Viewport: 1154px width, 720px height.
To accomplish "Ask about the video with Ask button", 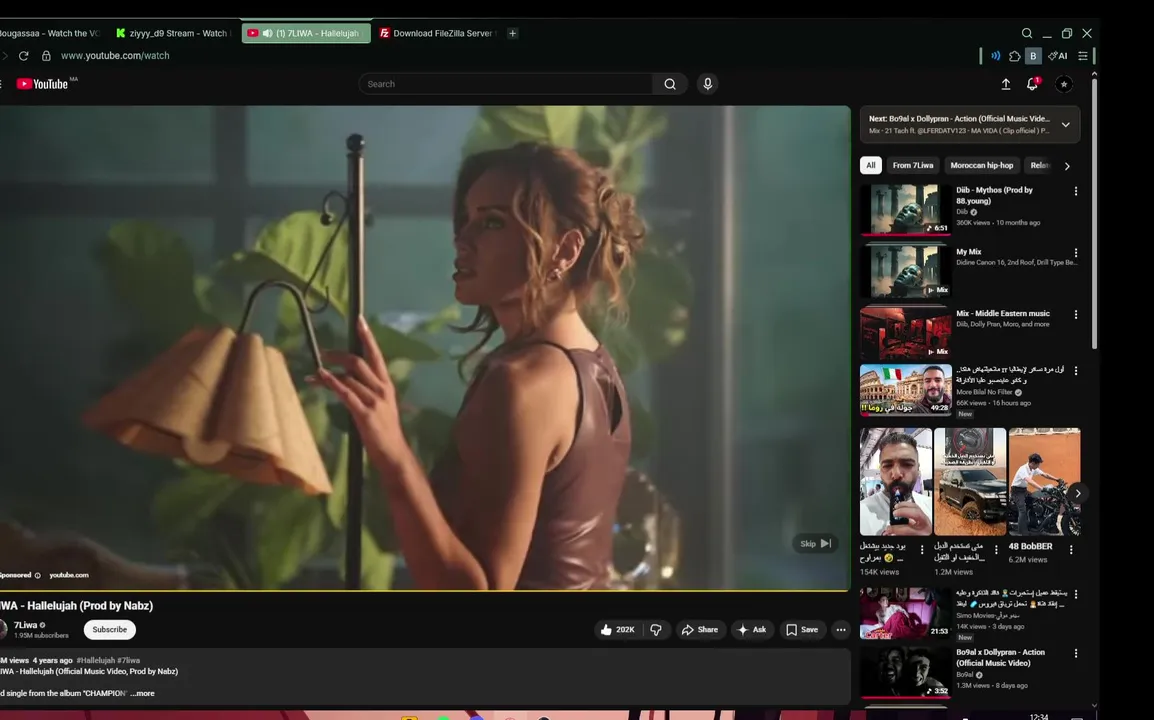I will click(x=752, y=629).
